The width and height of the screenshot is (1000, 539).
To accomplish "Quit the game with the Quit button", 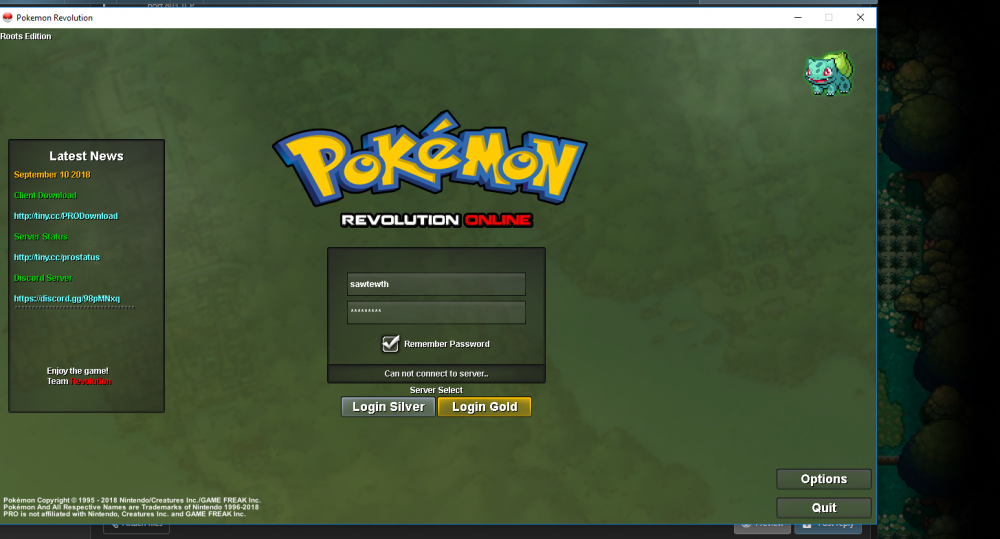I will coord(823,507).
